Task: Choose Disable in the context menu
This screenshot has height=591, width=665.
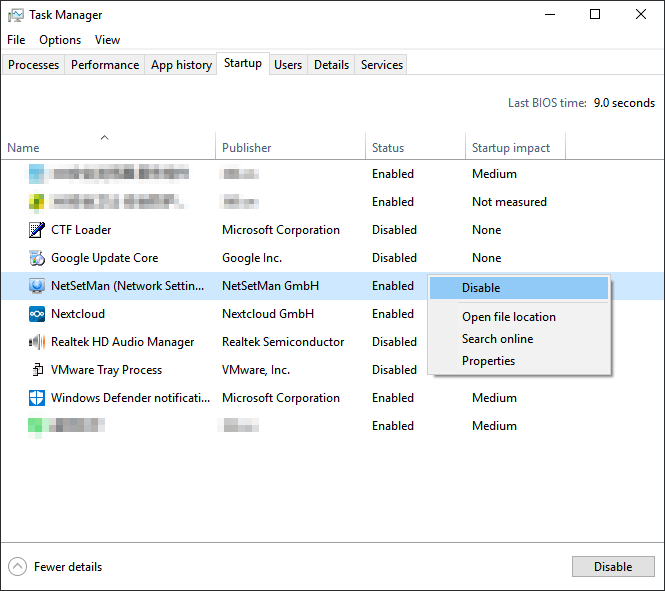Action: 481,288
